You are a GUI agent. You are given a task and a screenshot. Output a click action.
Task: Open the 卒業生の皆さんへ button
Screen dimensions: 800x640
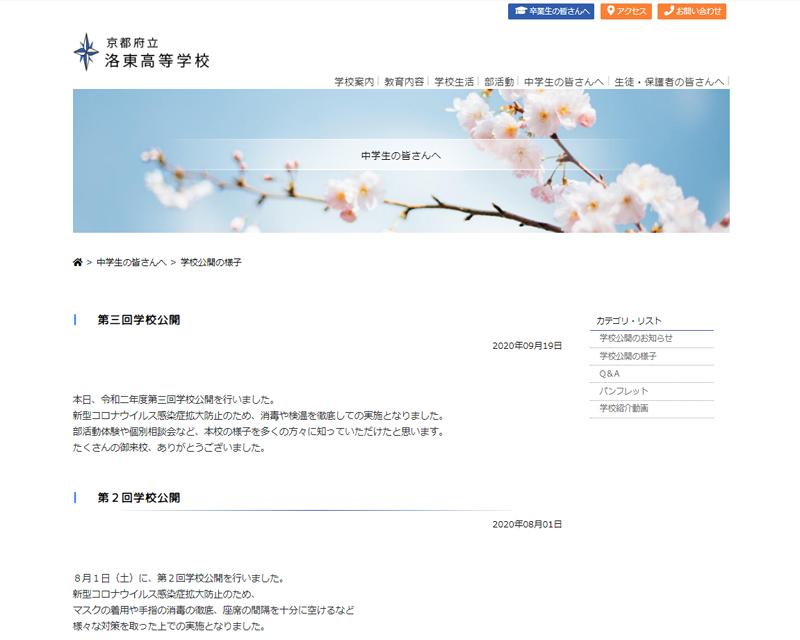(551, 11)
